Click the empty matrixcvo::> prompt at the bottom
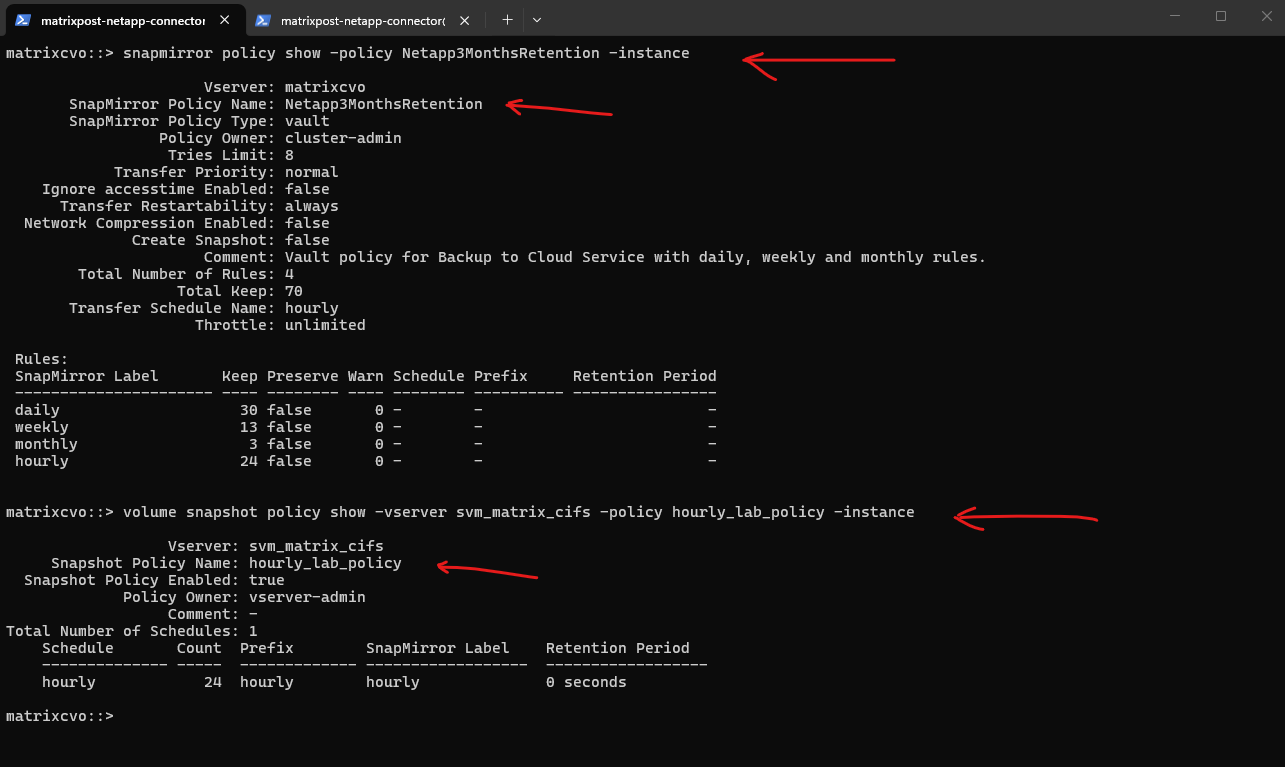 pyautogui.click(x=60, y=716)
